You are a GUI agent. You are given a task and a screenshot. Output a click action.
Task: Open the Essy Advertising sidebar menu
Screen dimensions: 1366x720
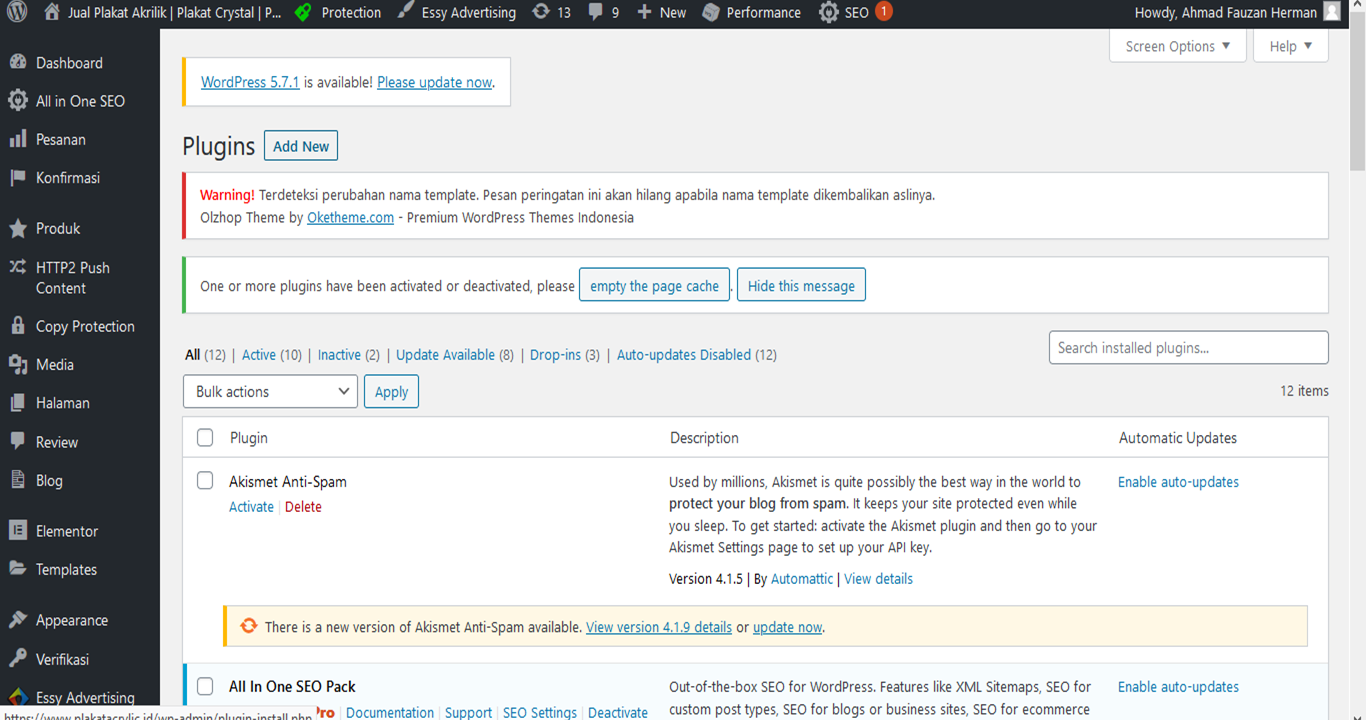pos(80,698)
